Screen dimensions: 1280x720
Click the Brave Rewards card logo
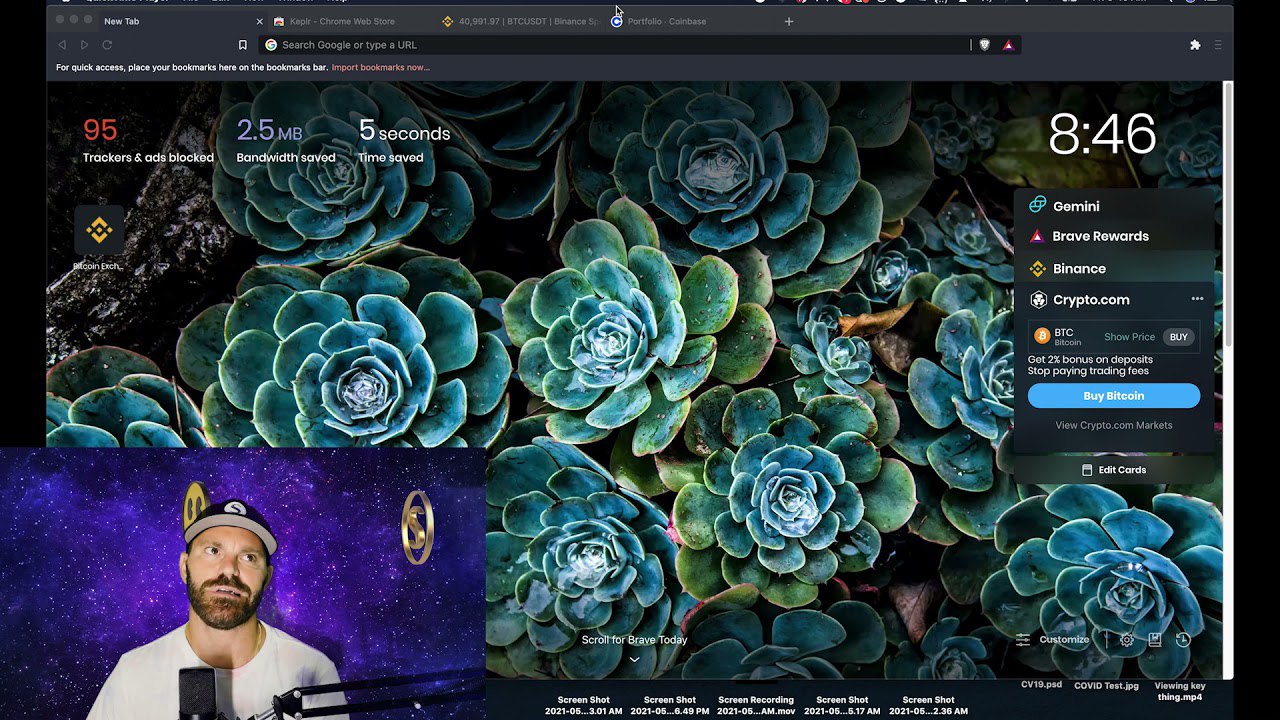[x=1037, y=236]
